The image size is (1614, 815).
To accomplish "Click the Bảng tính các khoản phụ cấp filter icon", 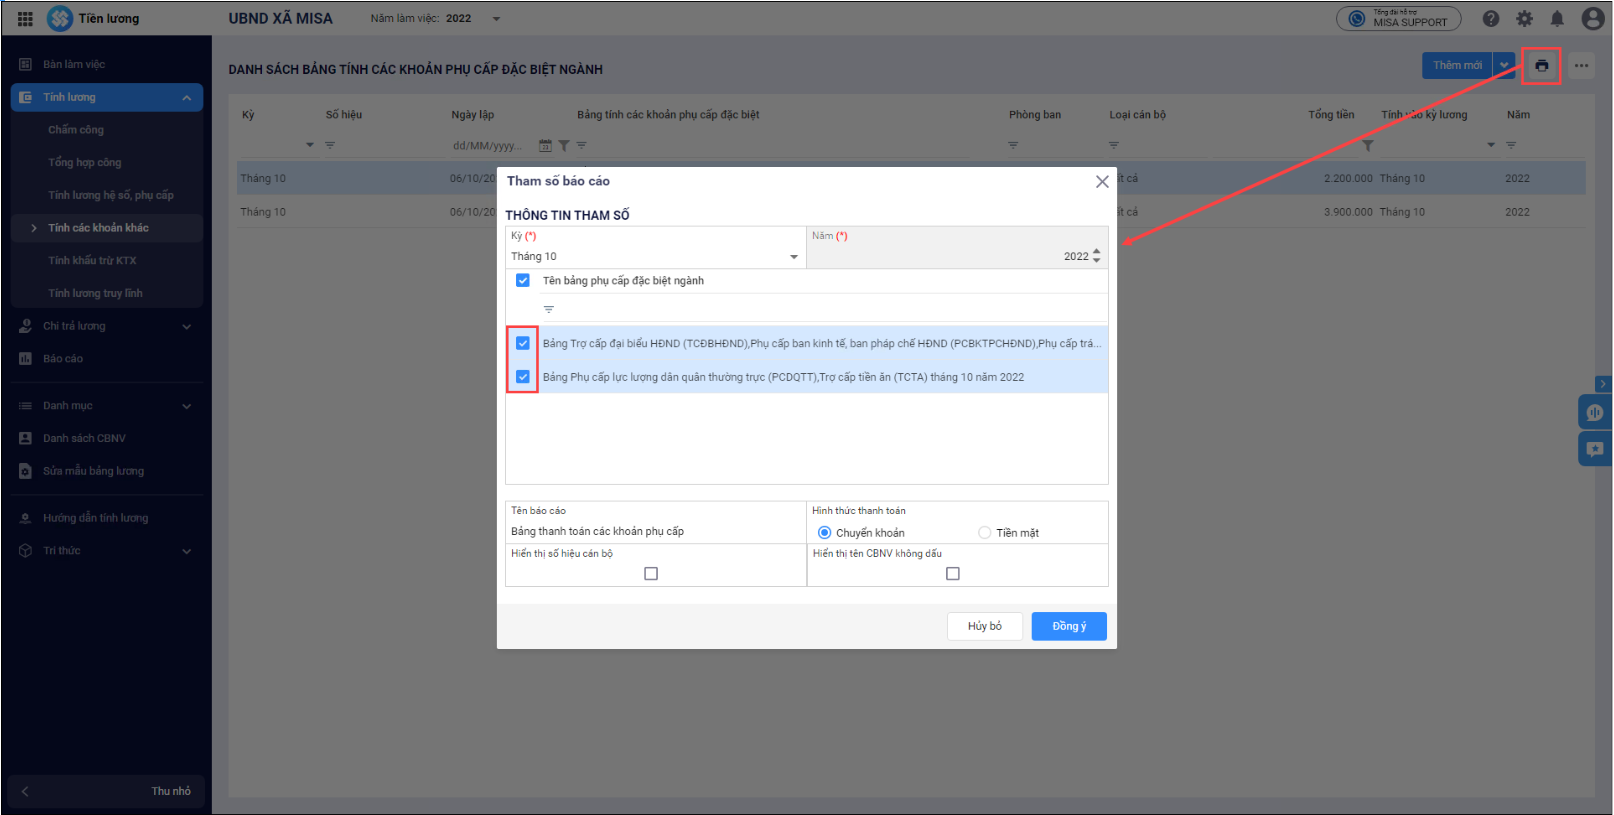I will (582, 145).
